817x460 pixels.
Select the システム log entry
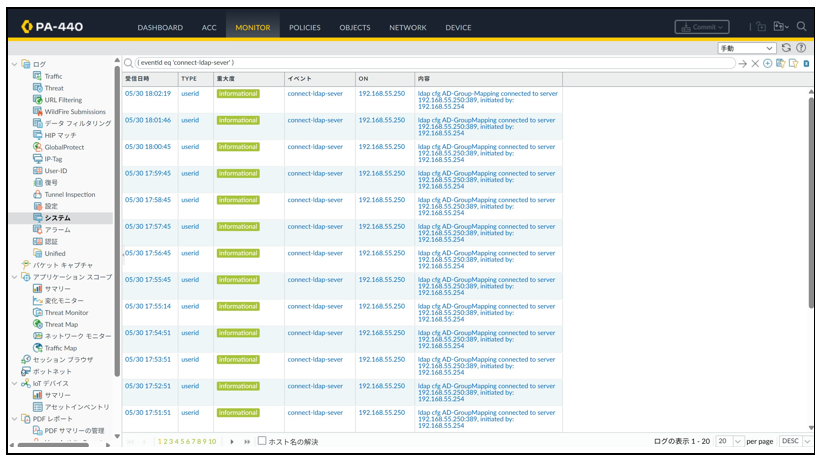point(57,218)
